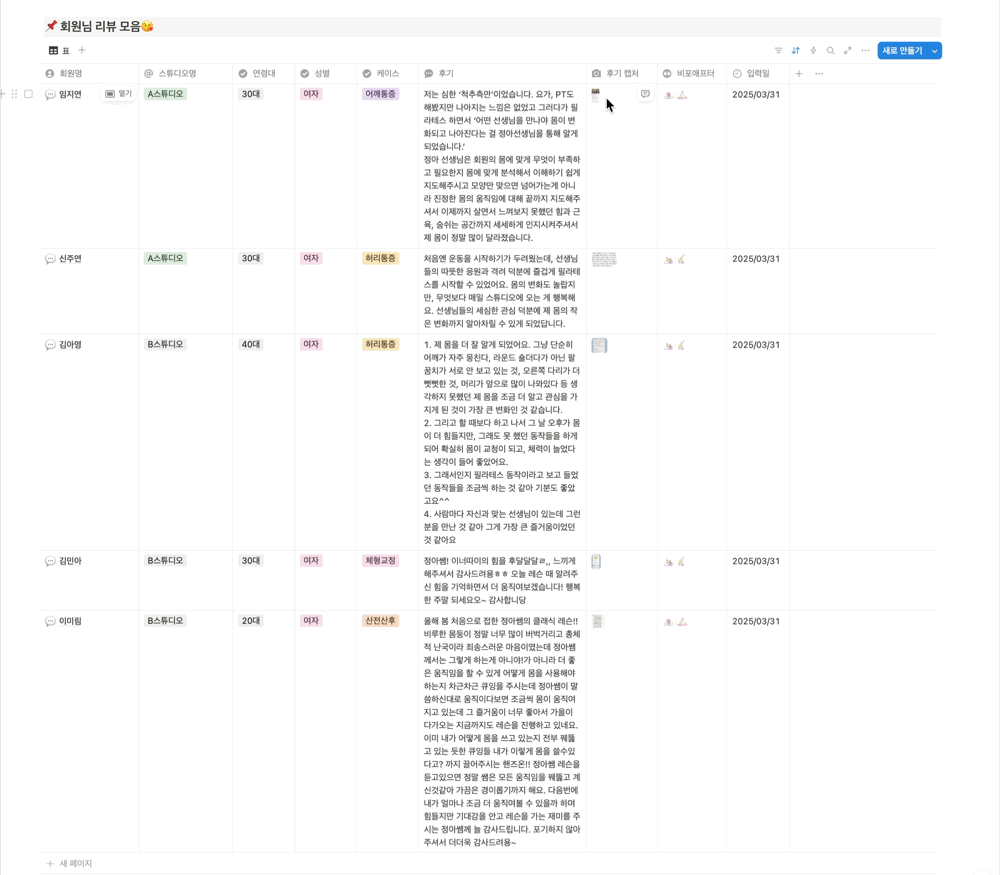Open 입력일 column header menu

[758, 73]
